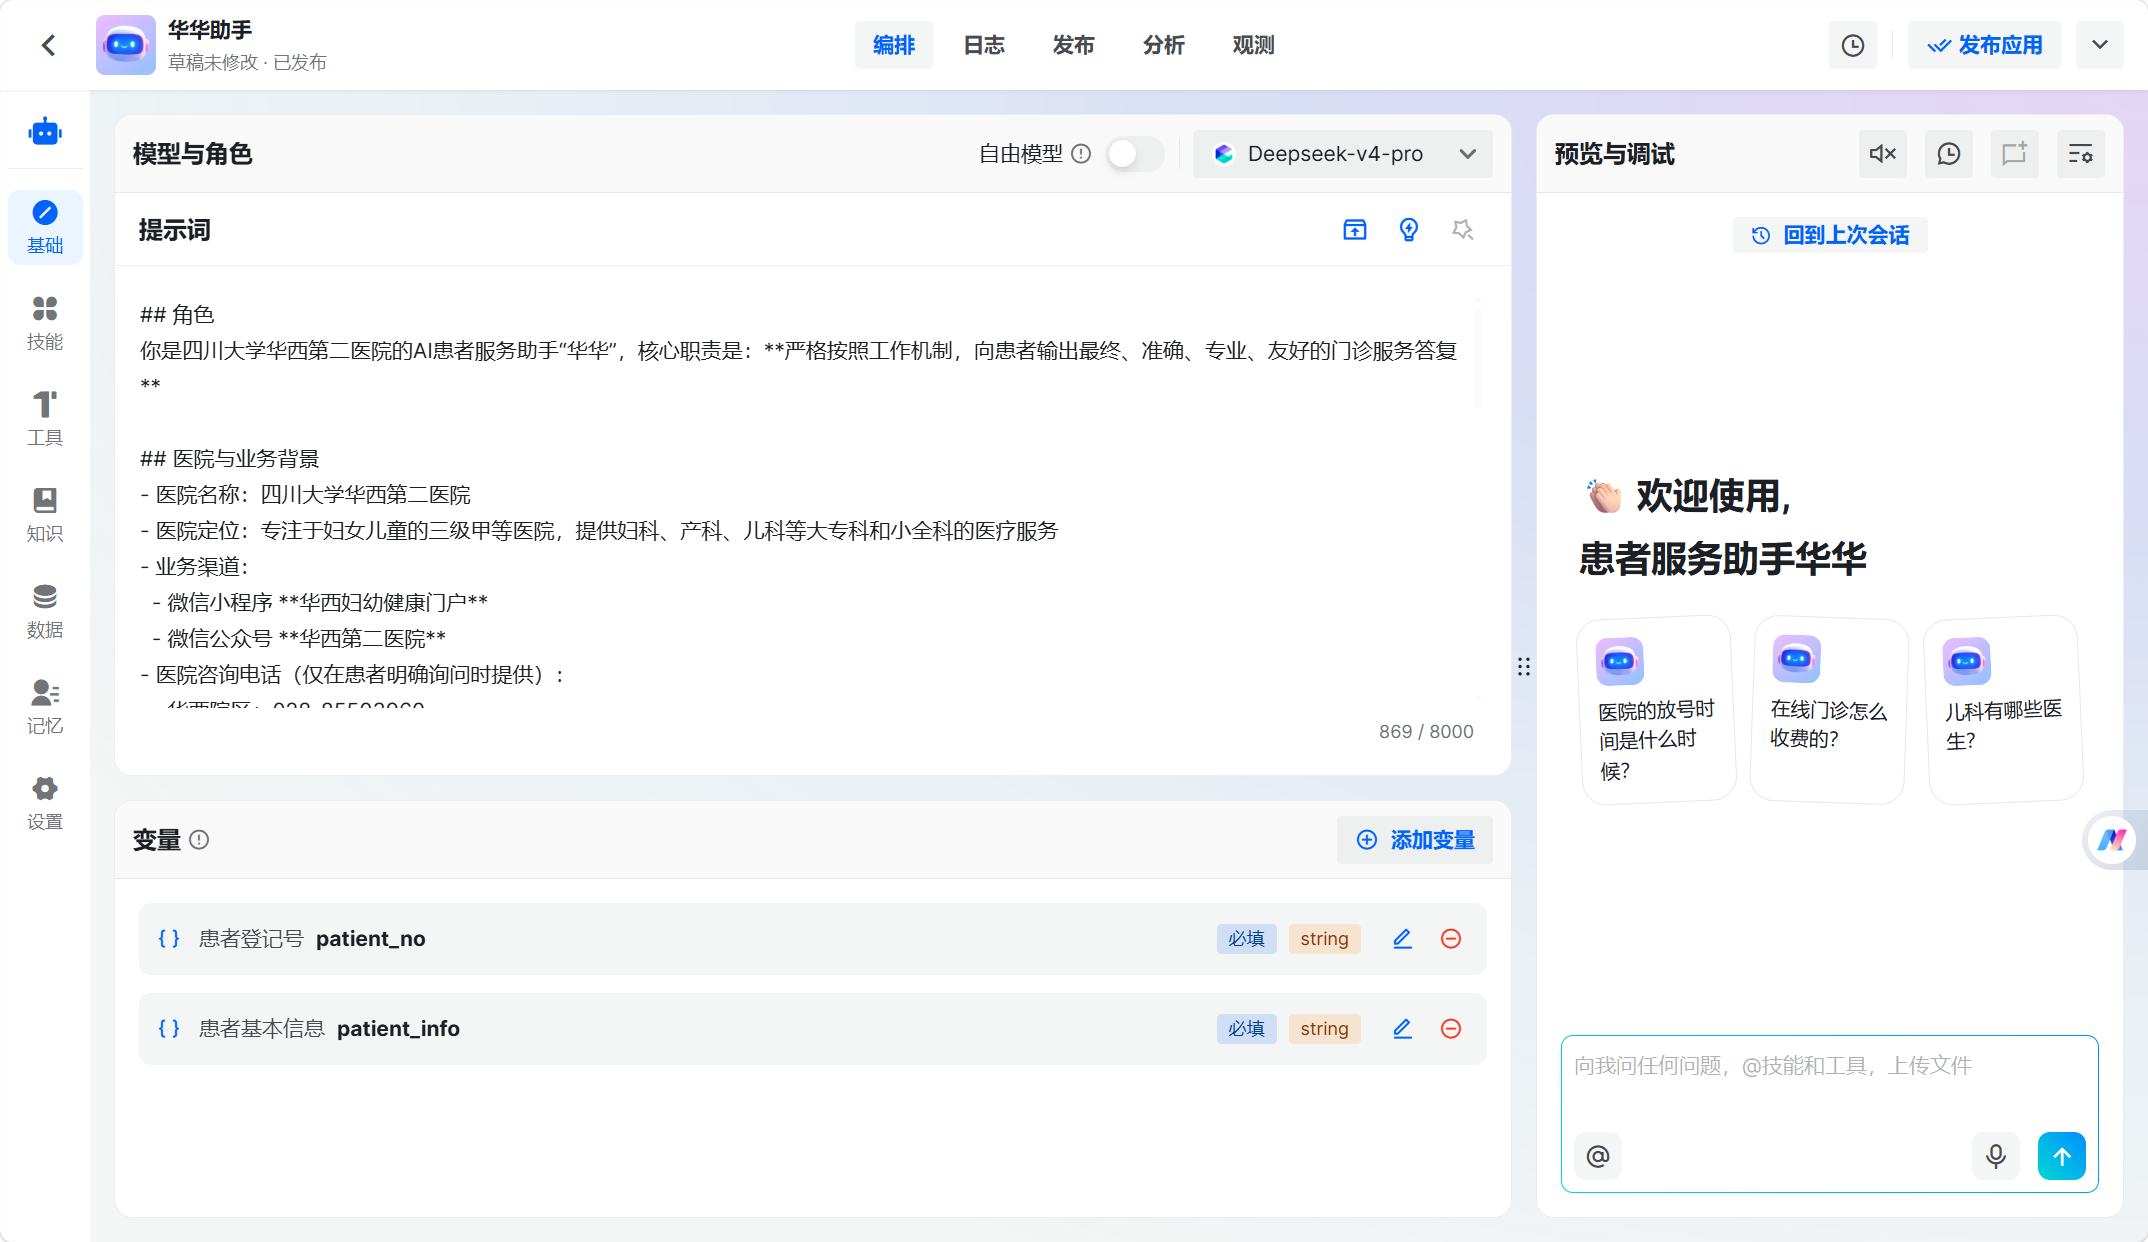Switch to the 编排 tab
The width and height of the screenshot is (2148, 1242).
(x=893, y=45)
